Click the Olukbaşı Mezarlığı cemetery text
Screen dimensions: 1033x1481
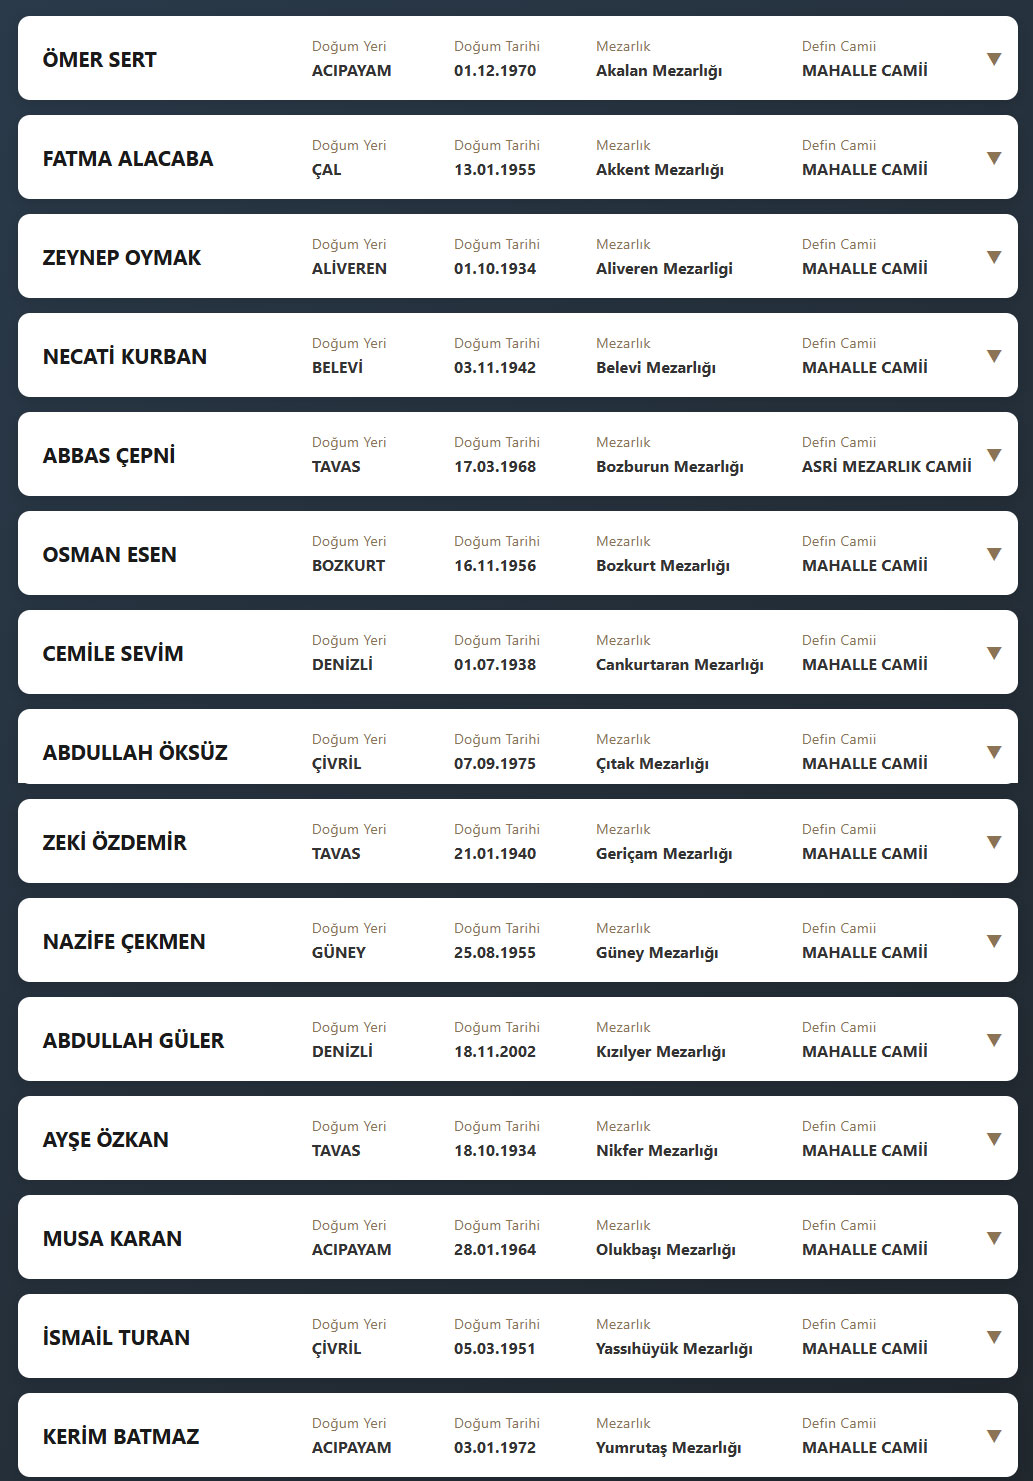665,1250
